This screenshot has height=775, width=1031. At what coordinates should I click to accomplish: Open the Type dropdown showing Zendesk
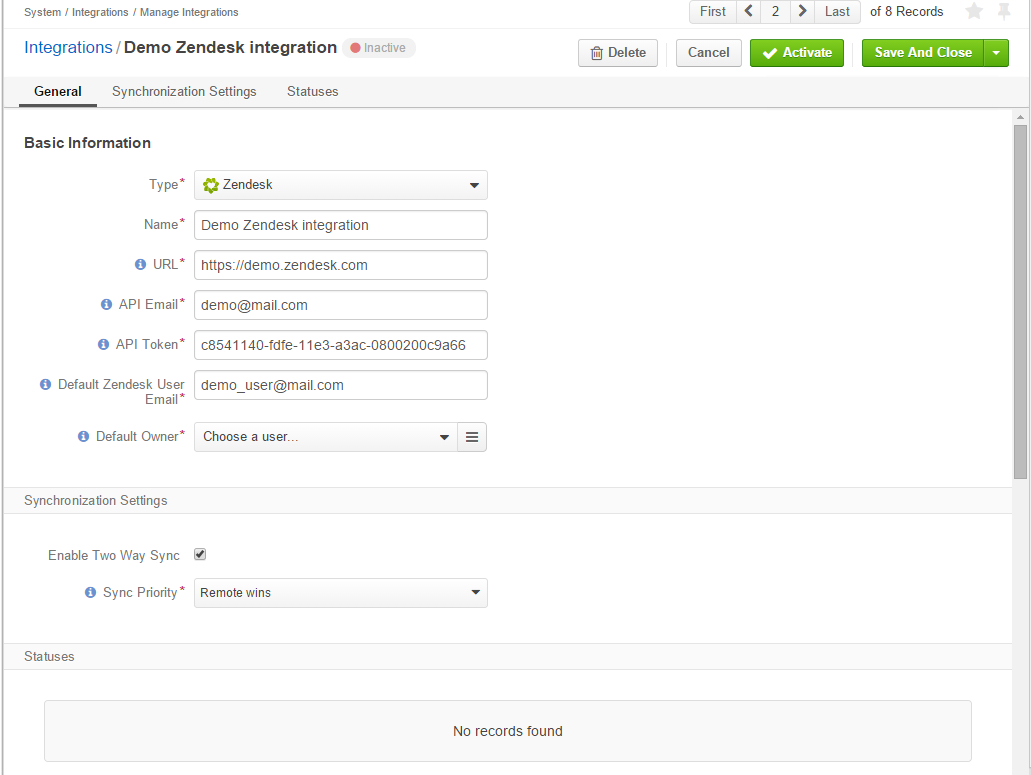click(x=341, y=185)
